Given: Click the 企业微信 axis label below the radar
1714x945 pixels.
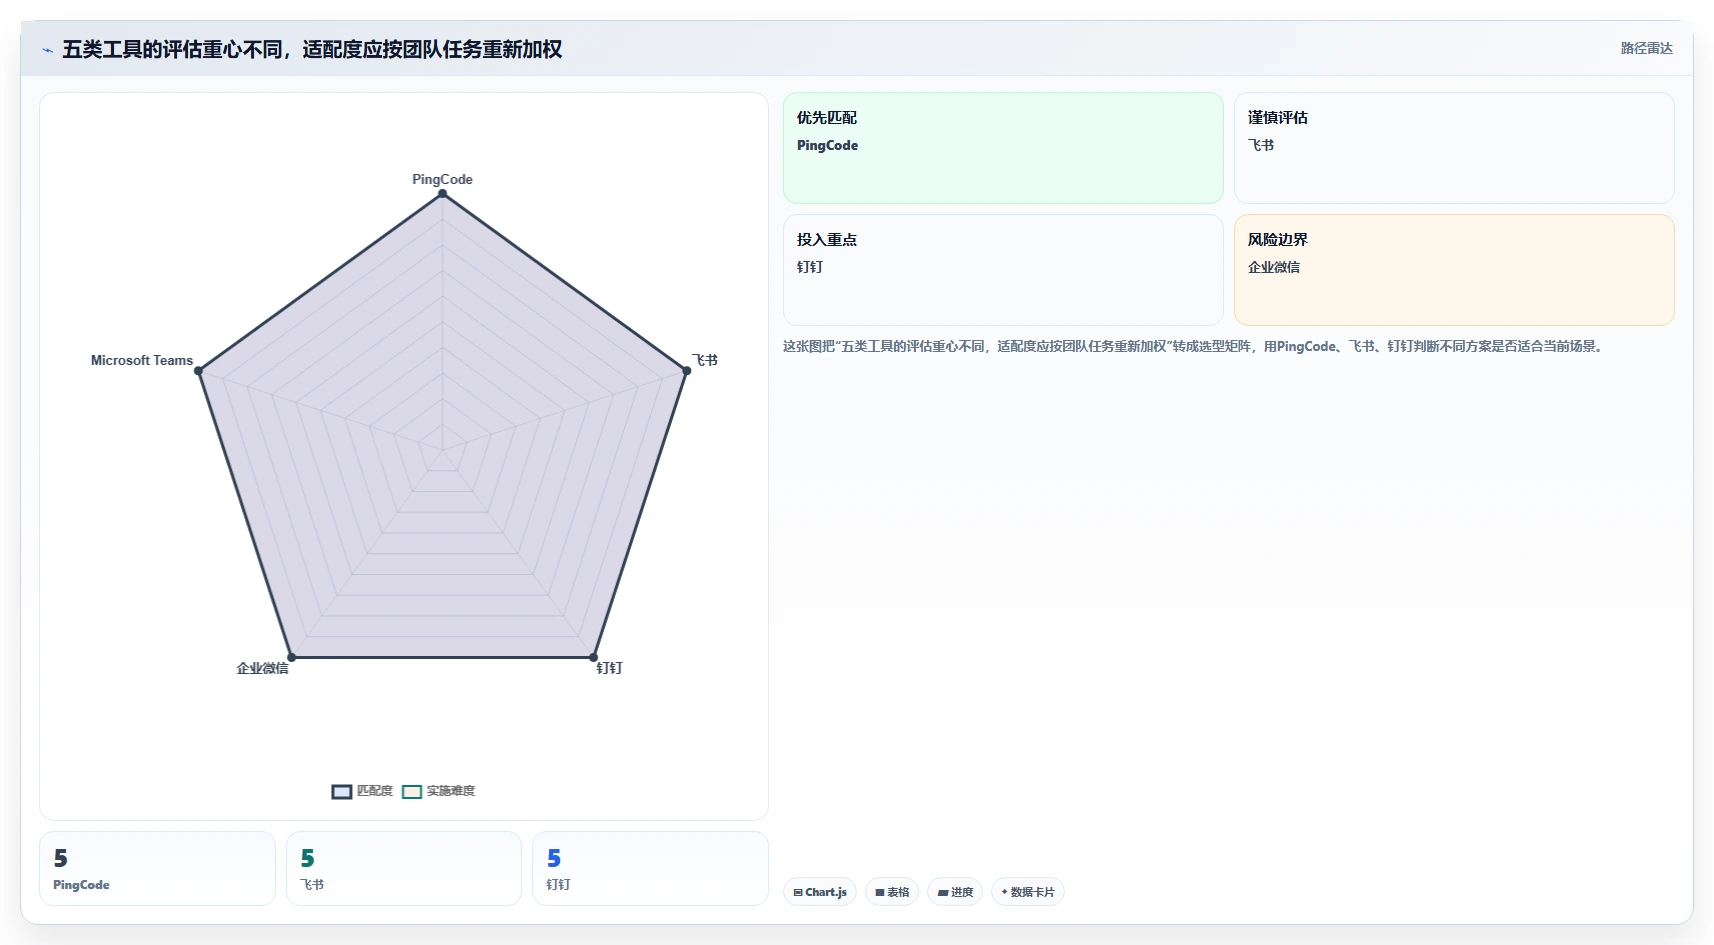Looking at the screenshot, I should 262,668.
